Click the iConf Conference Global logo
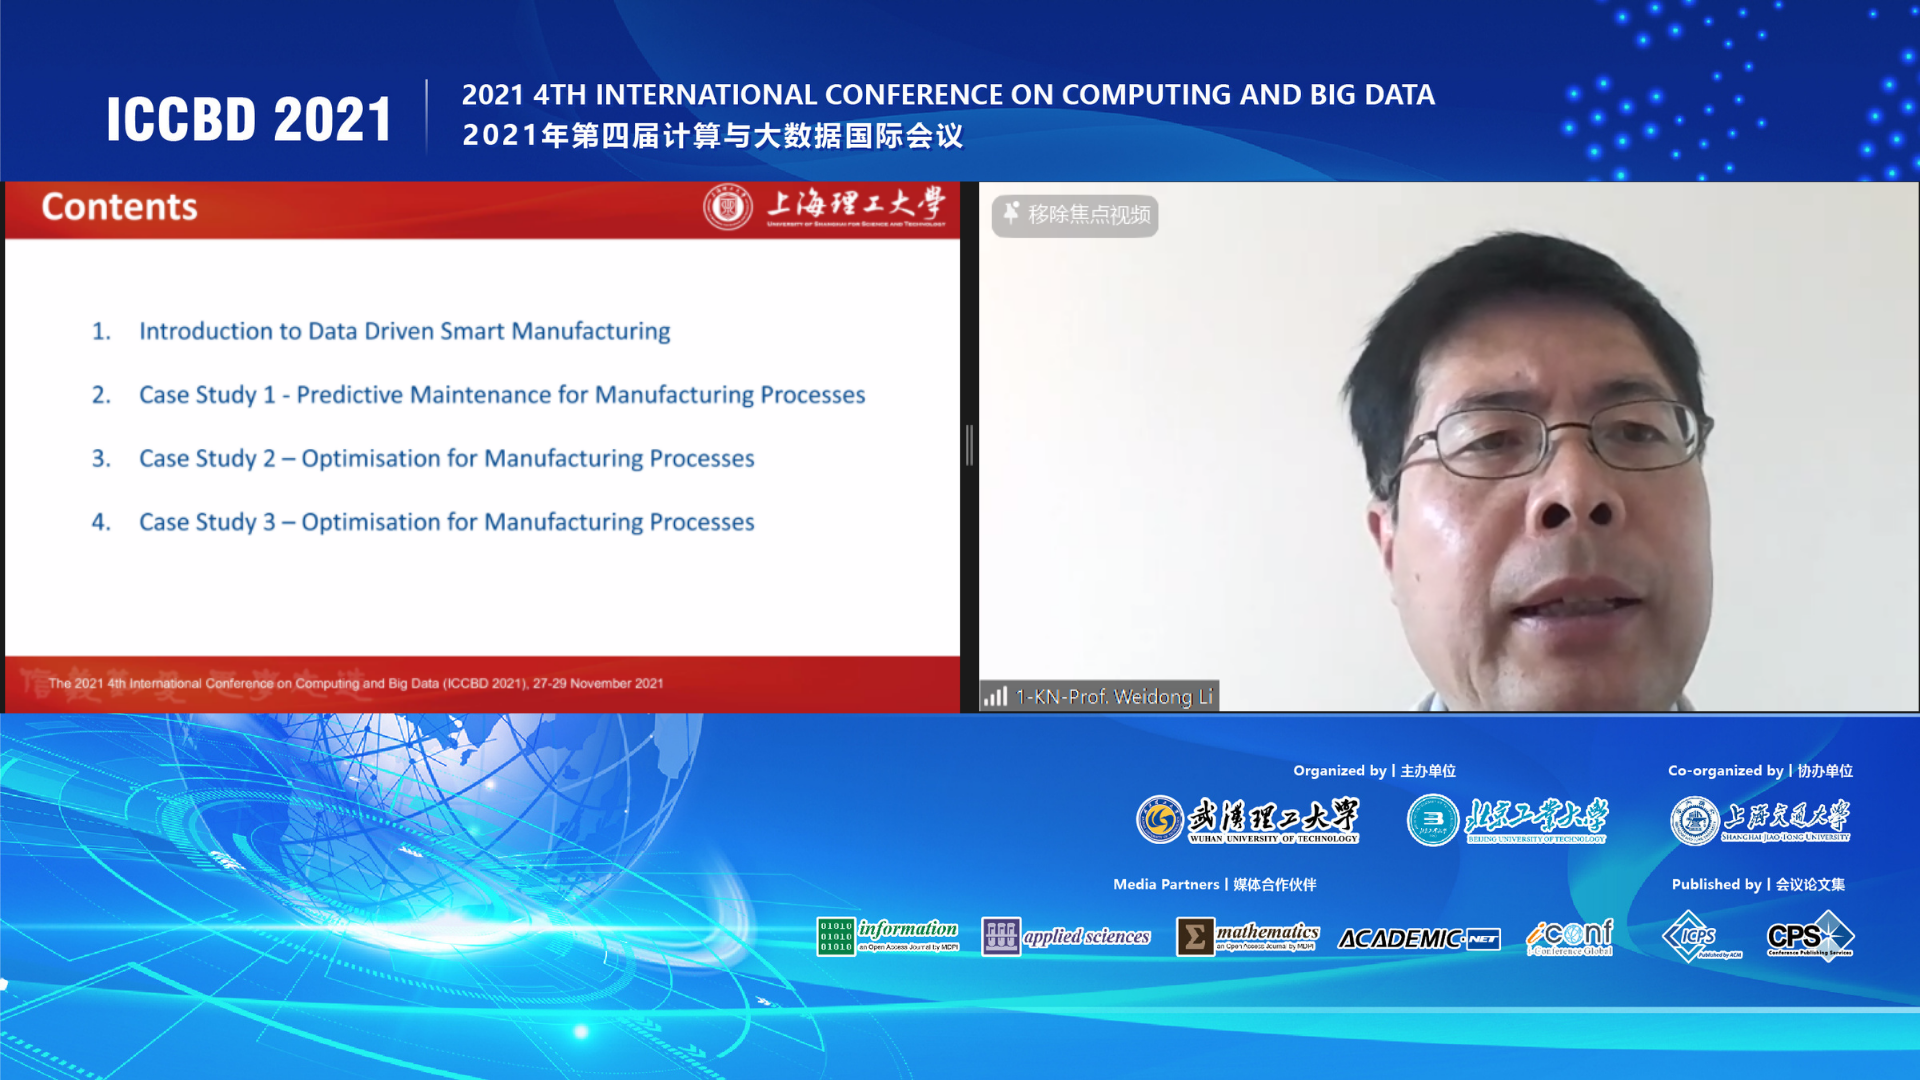This screenshot has height=1080, width=1920. click(1570, 938)
